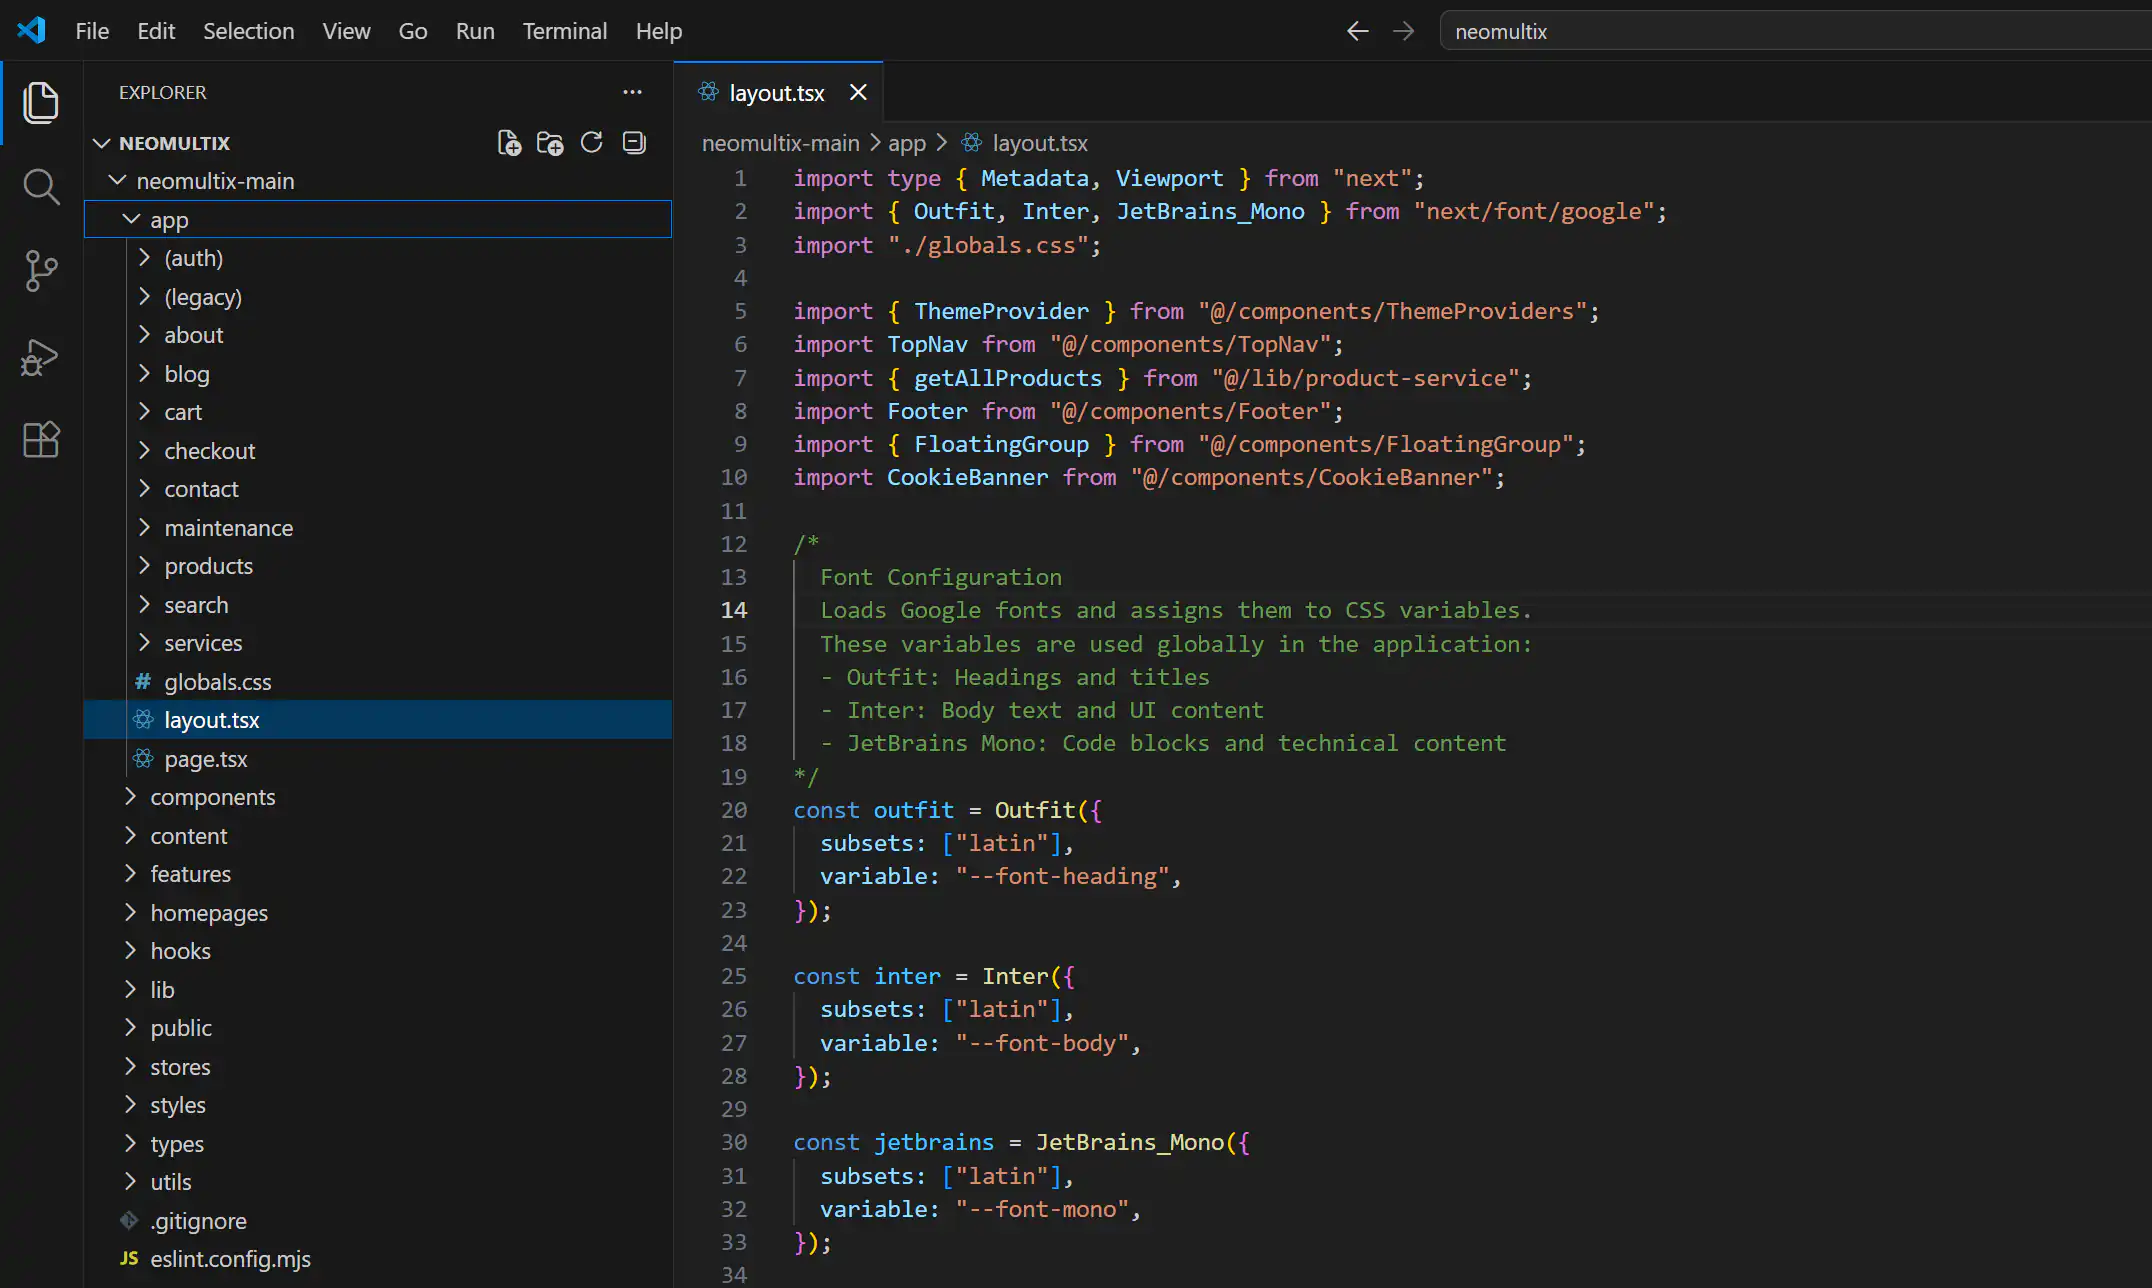Open the Selection menu
The height and width of the screenshot is (1288, 2152).
(x=249, y=31)
